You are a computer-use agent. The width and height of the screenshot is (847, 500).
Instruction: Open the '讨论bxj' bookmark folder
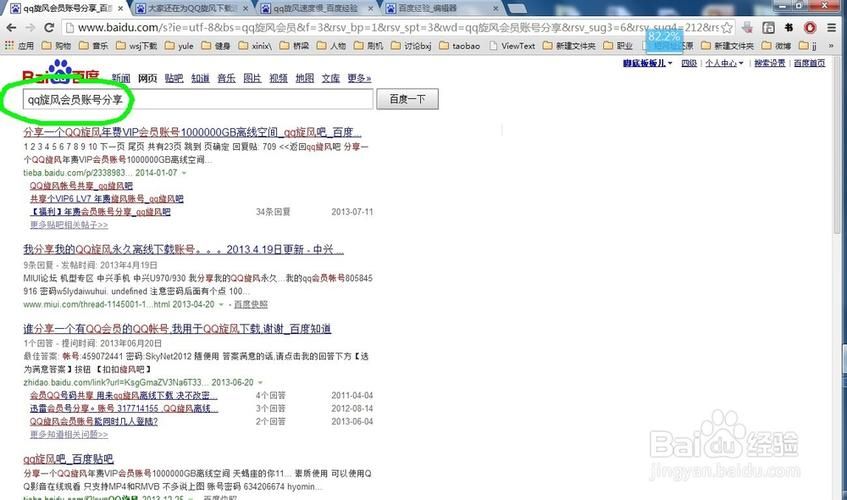point(411,46)
